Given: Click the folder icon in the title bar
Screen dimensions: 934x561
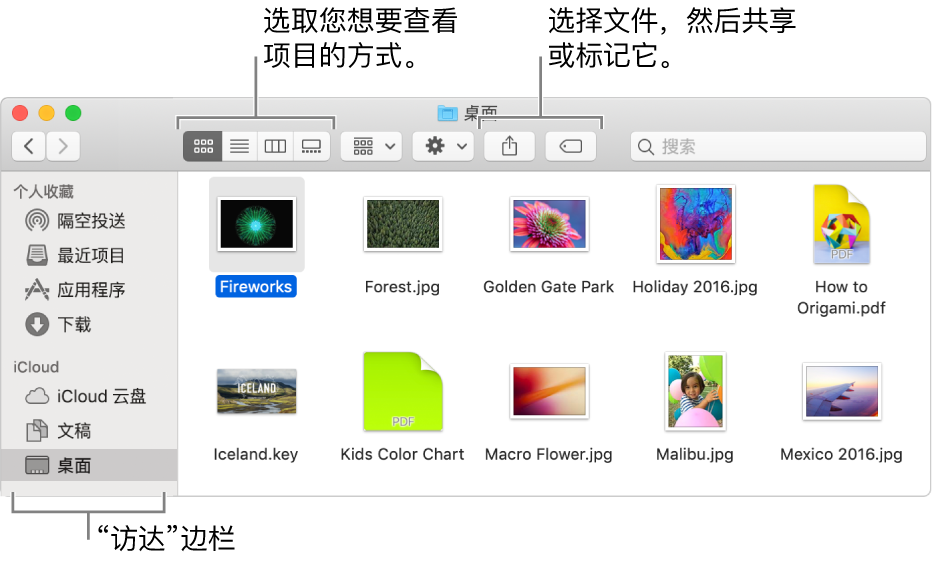Looking at the screenshot, I should click(447, 113).
